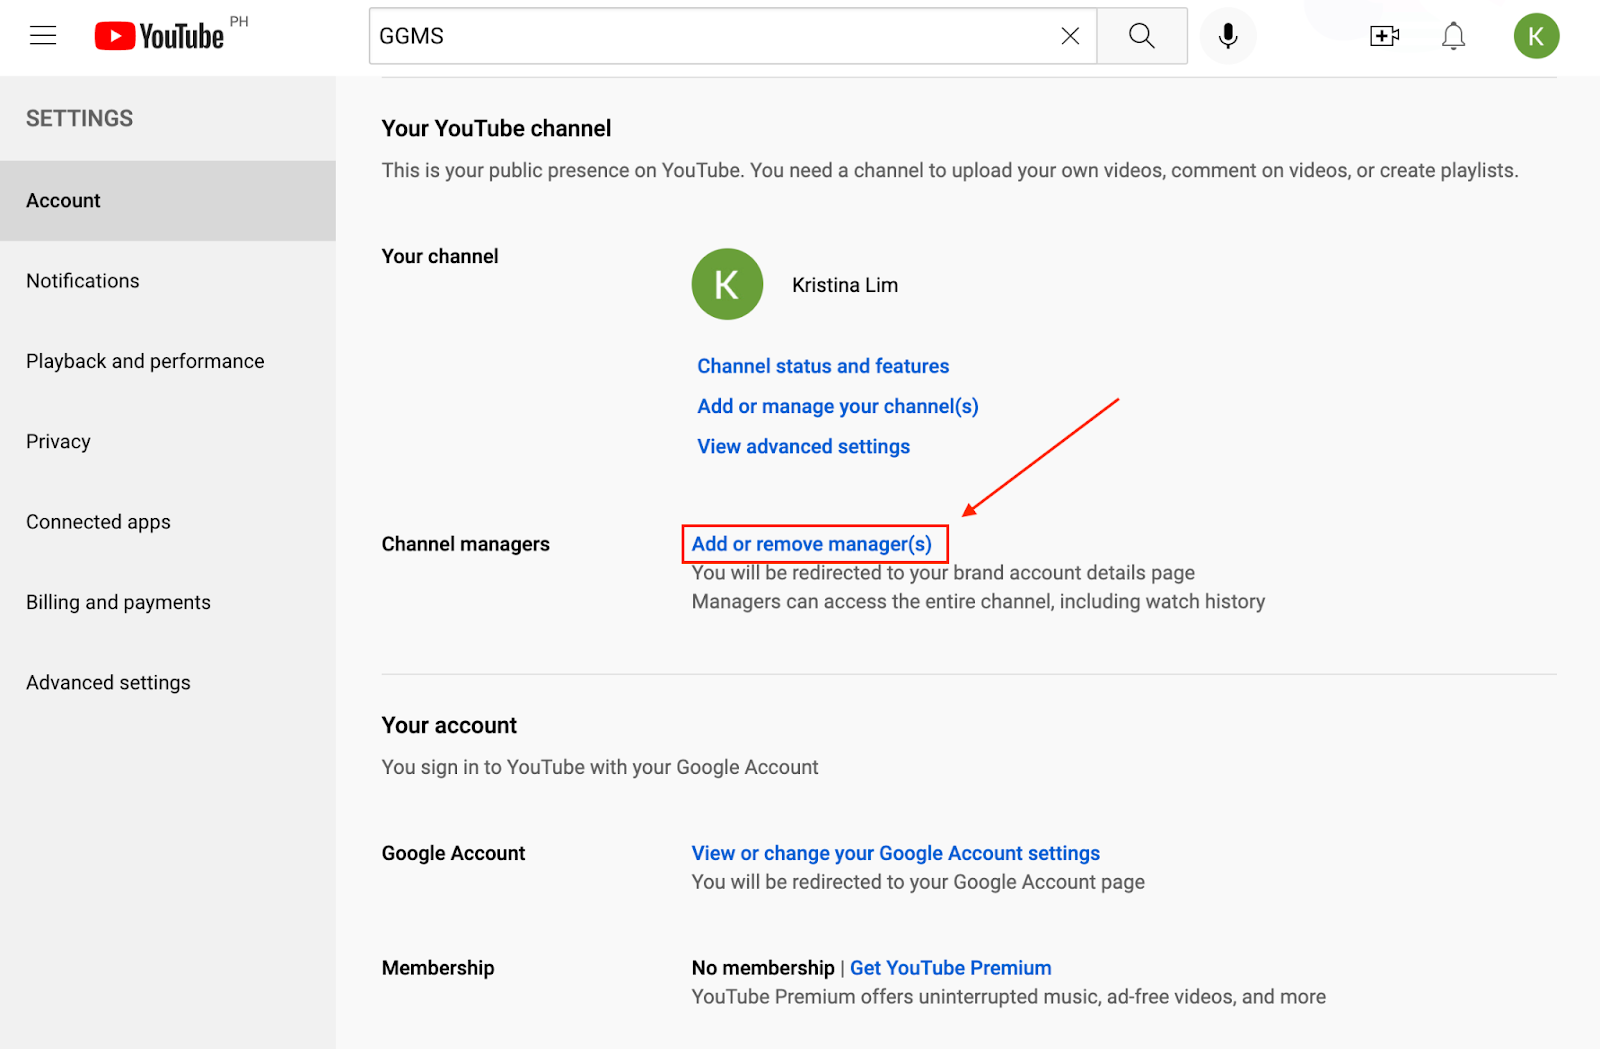Open Privacy settings
1600x1049 pixels.
[x=168, y=441]
